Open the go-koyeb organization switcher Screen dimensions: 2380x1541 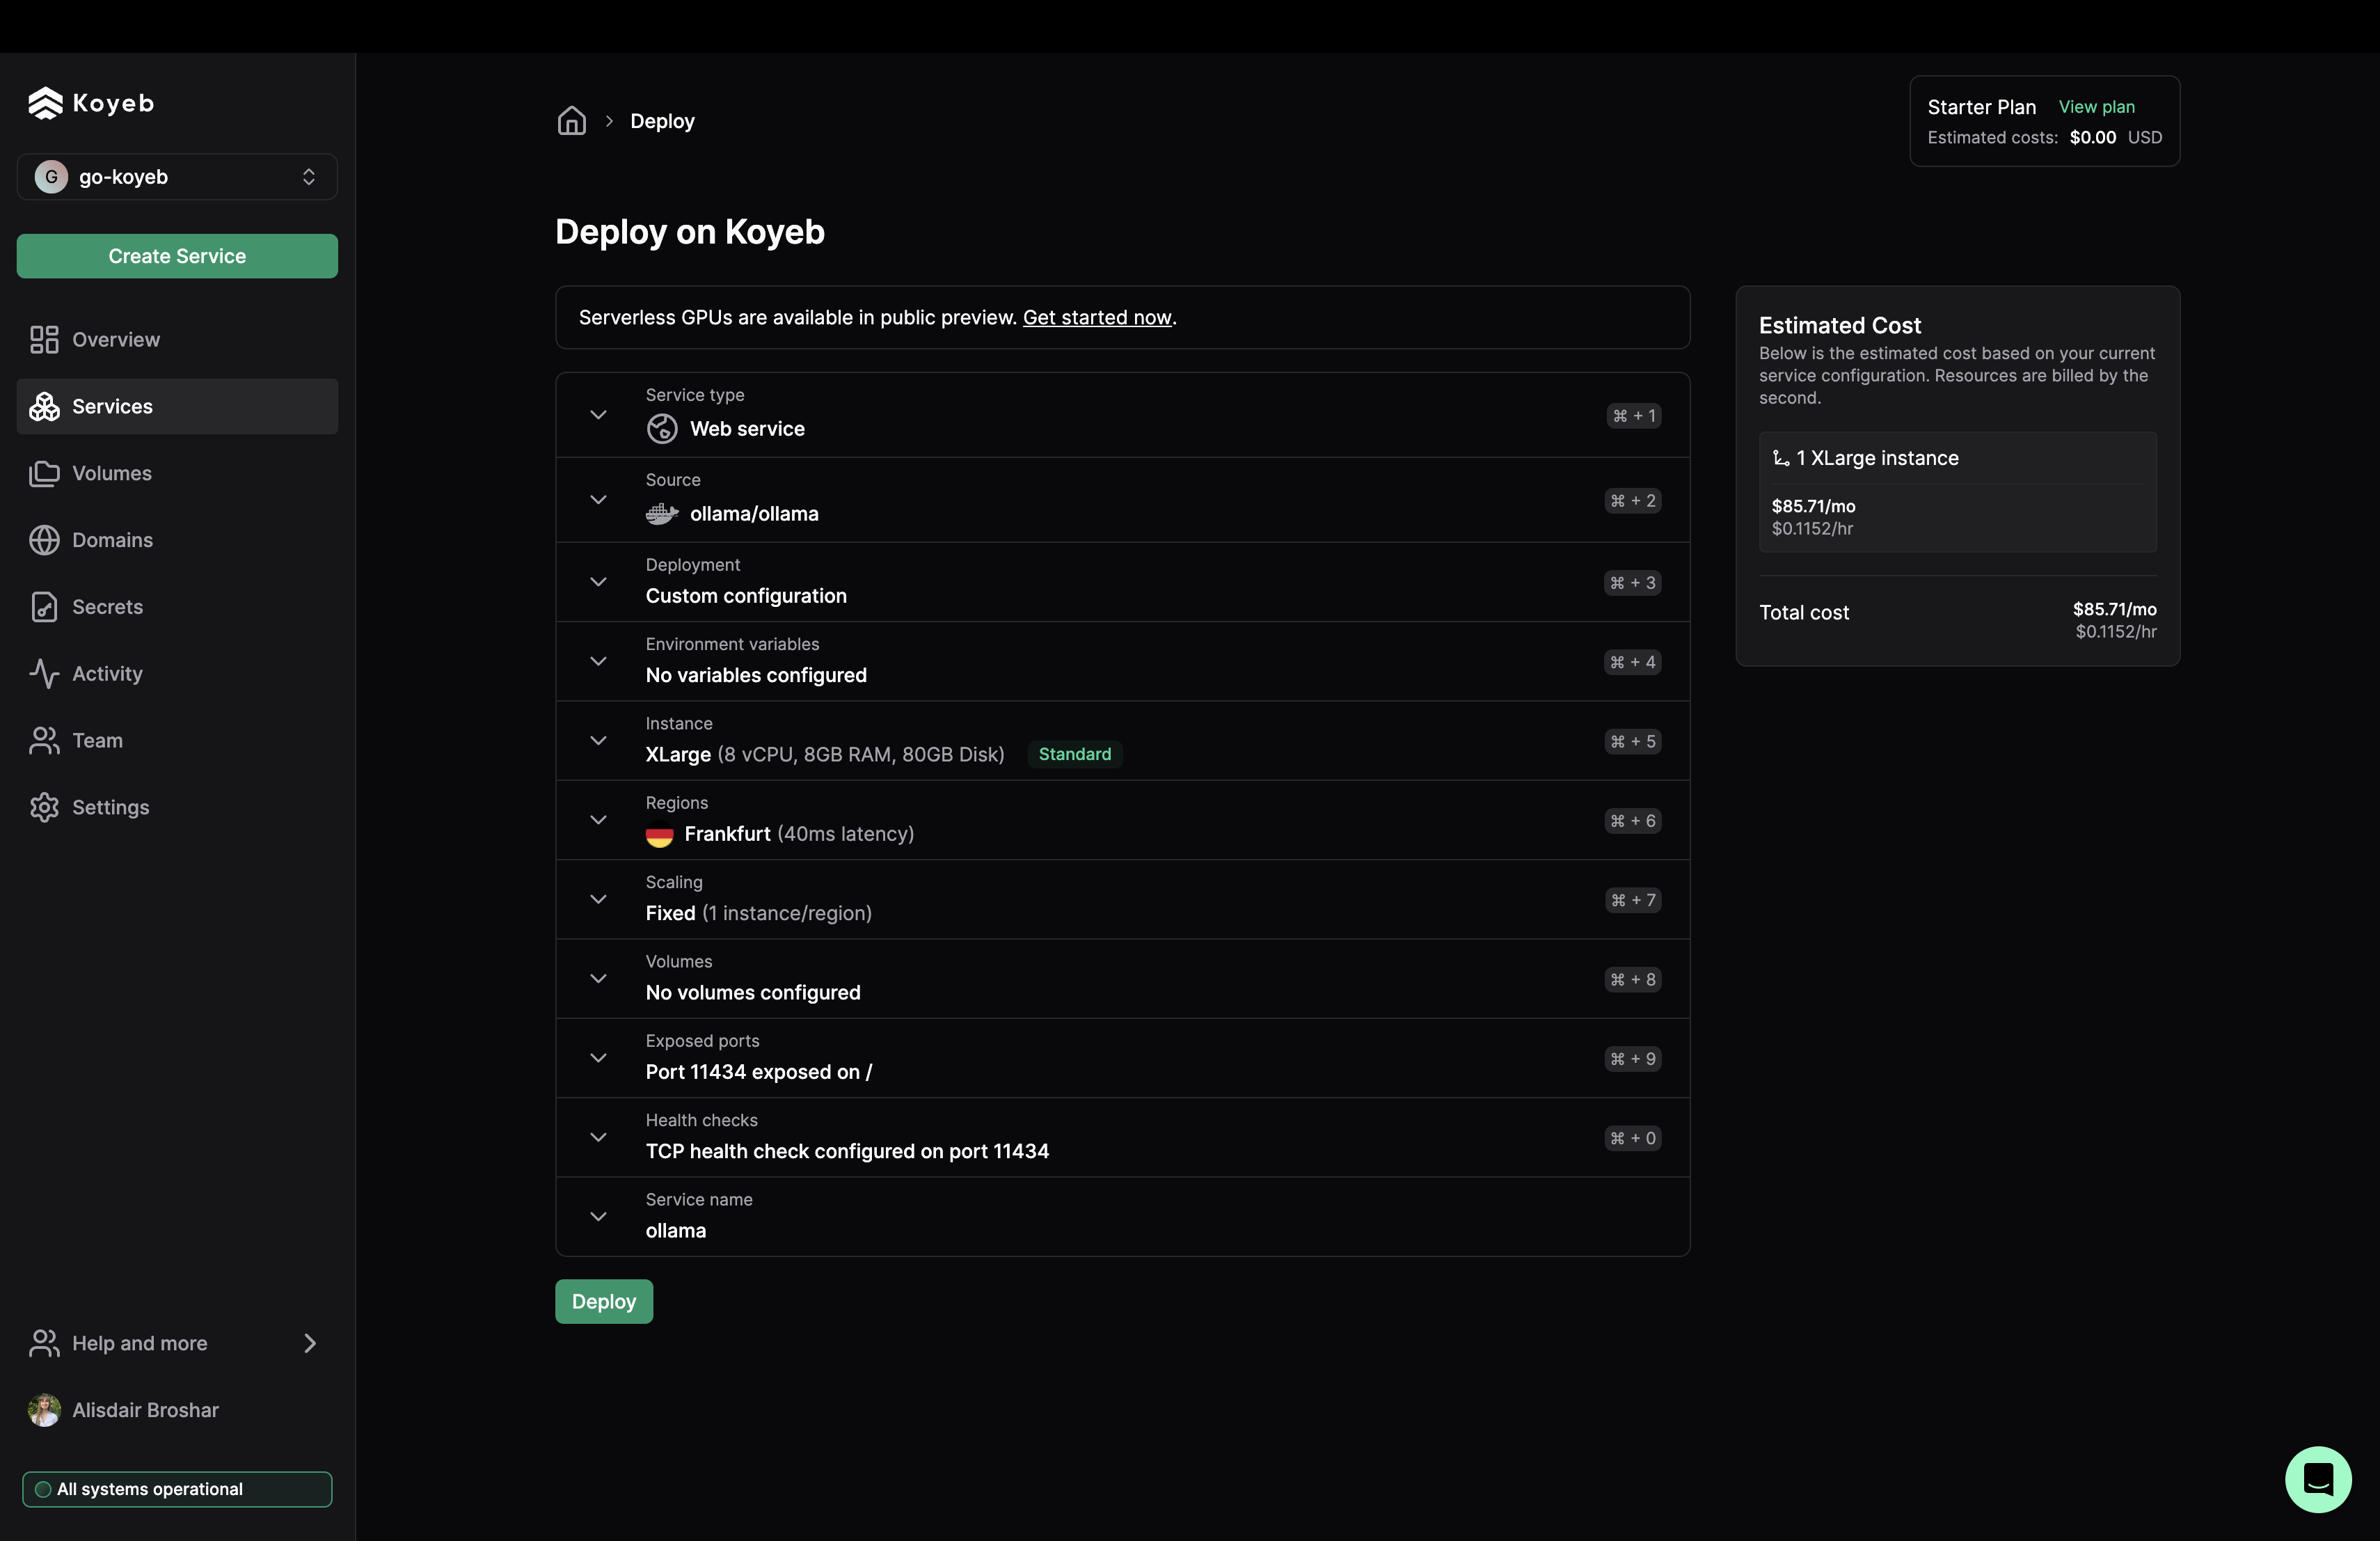coord(177,177)
